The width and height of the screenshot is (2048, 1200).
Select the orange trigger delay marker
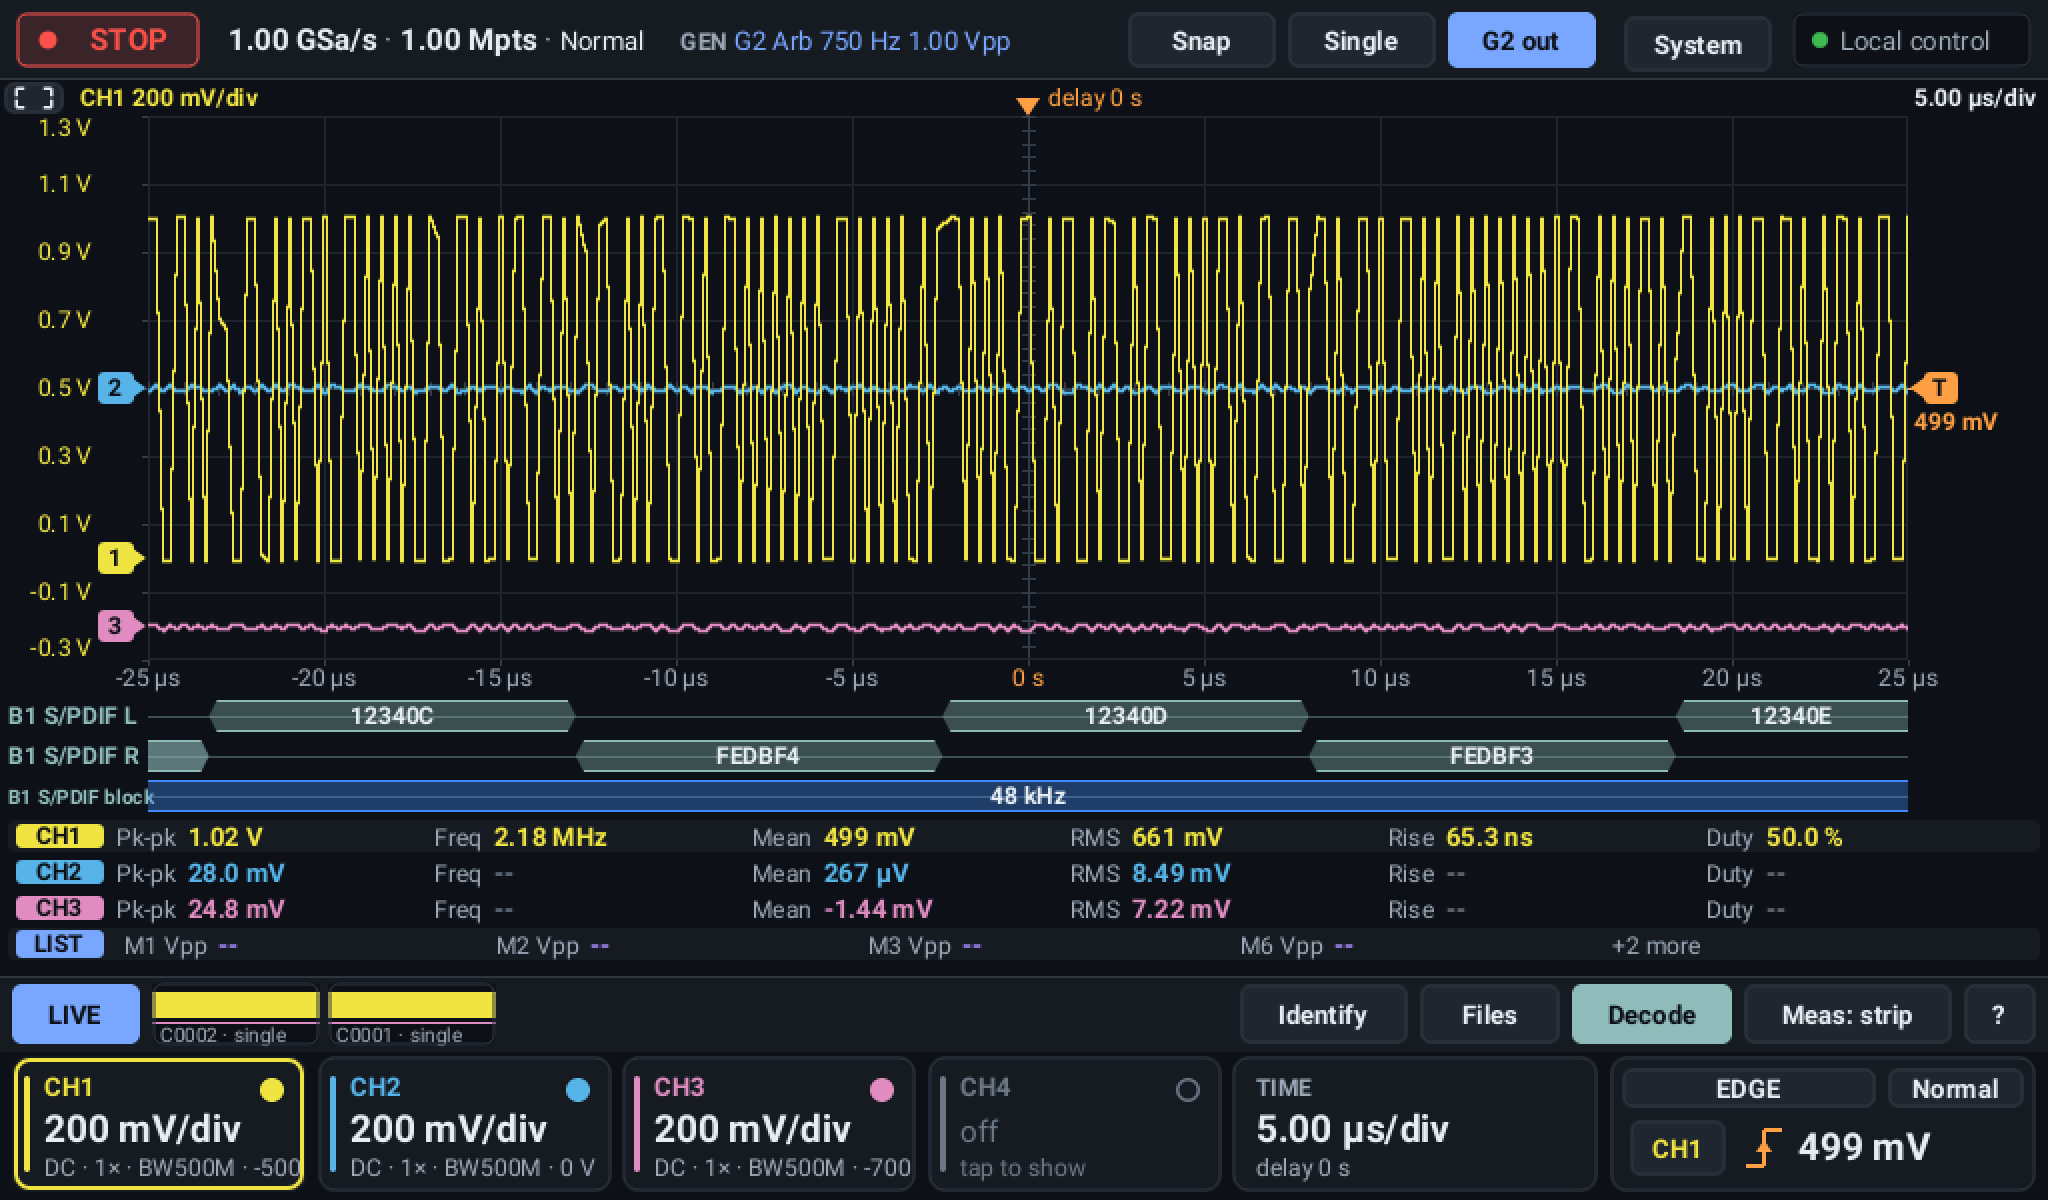coord(1027,105)
